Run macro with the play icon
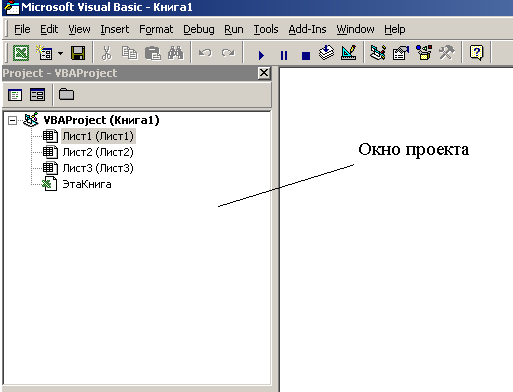 click(x=261, y=55)
